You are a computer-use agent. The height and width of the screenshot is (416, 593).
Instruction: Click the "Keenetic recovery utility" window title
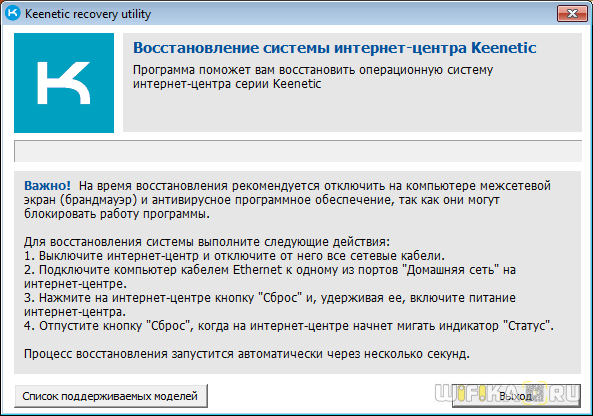click(88, 14)
